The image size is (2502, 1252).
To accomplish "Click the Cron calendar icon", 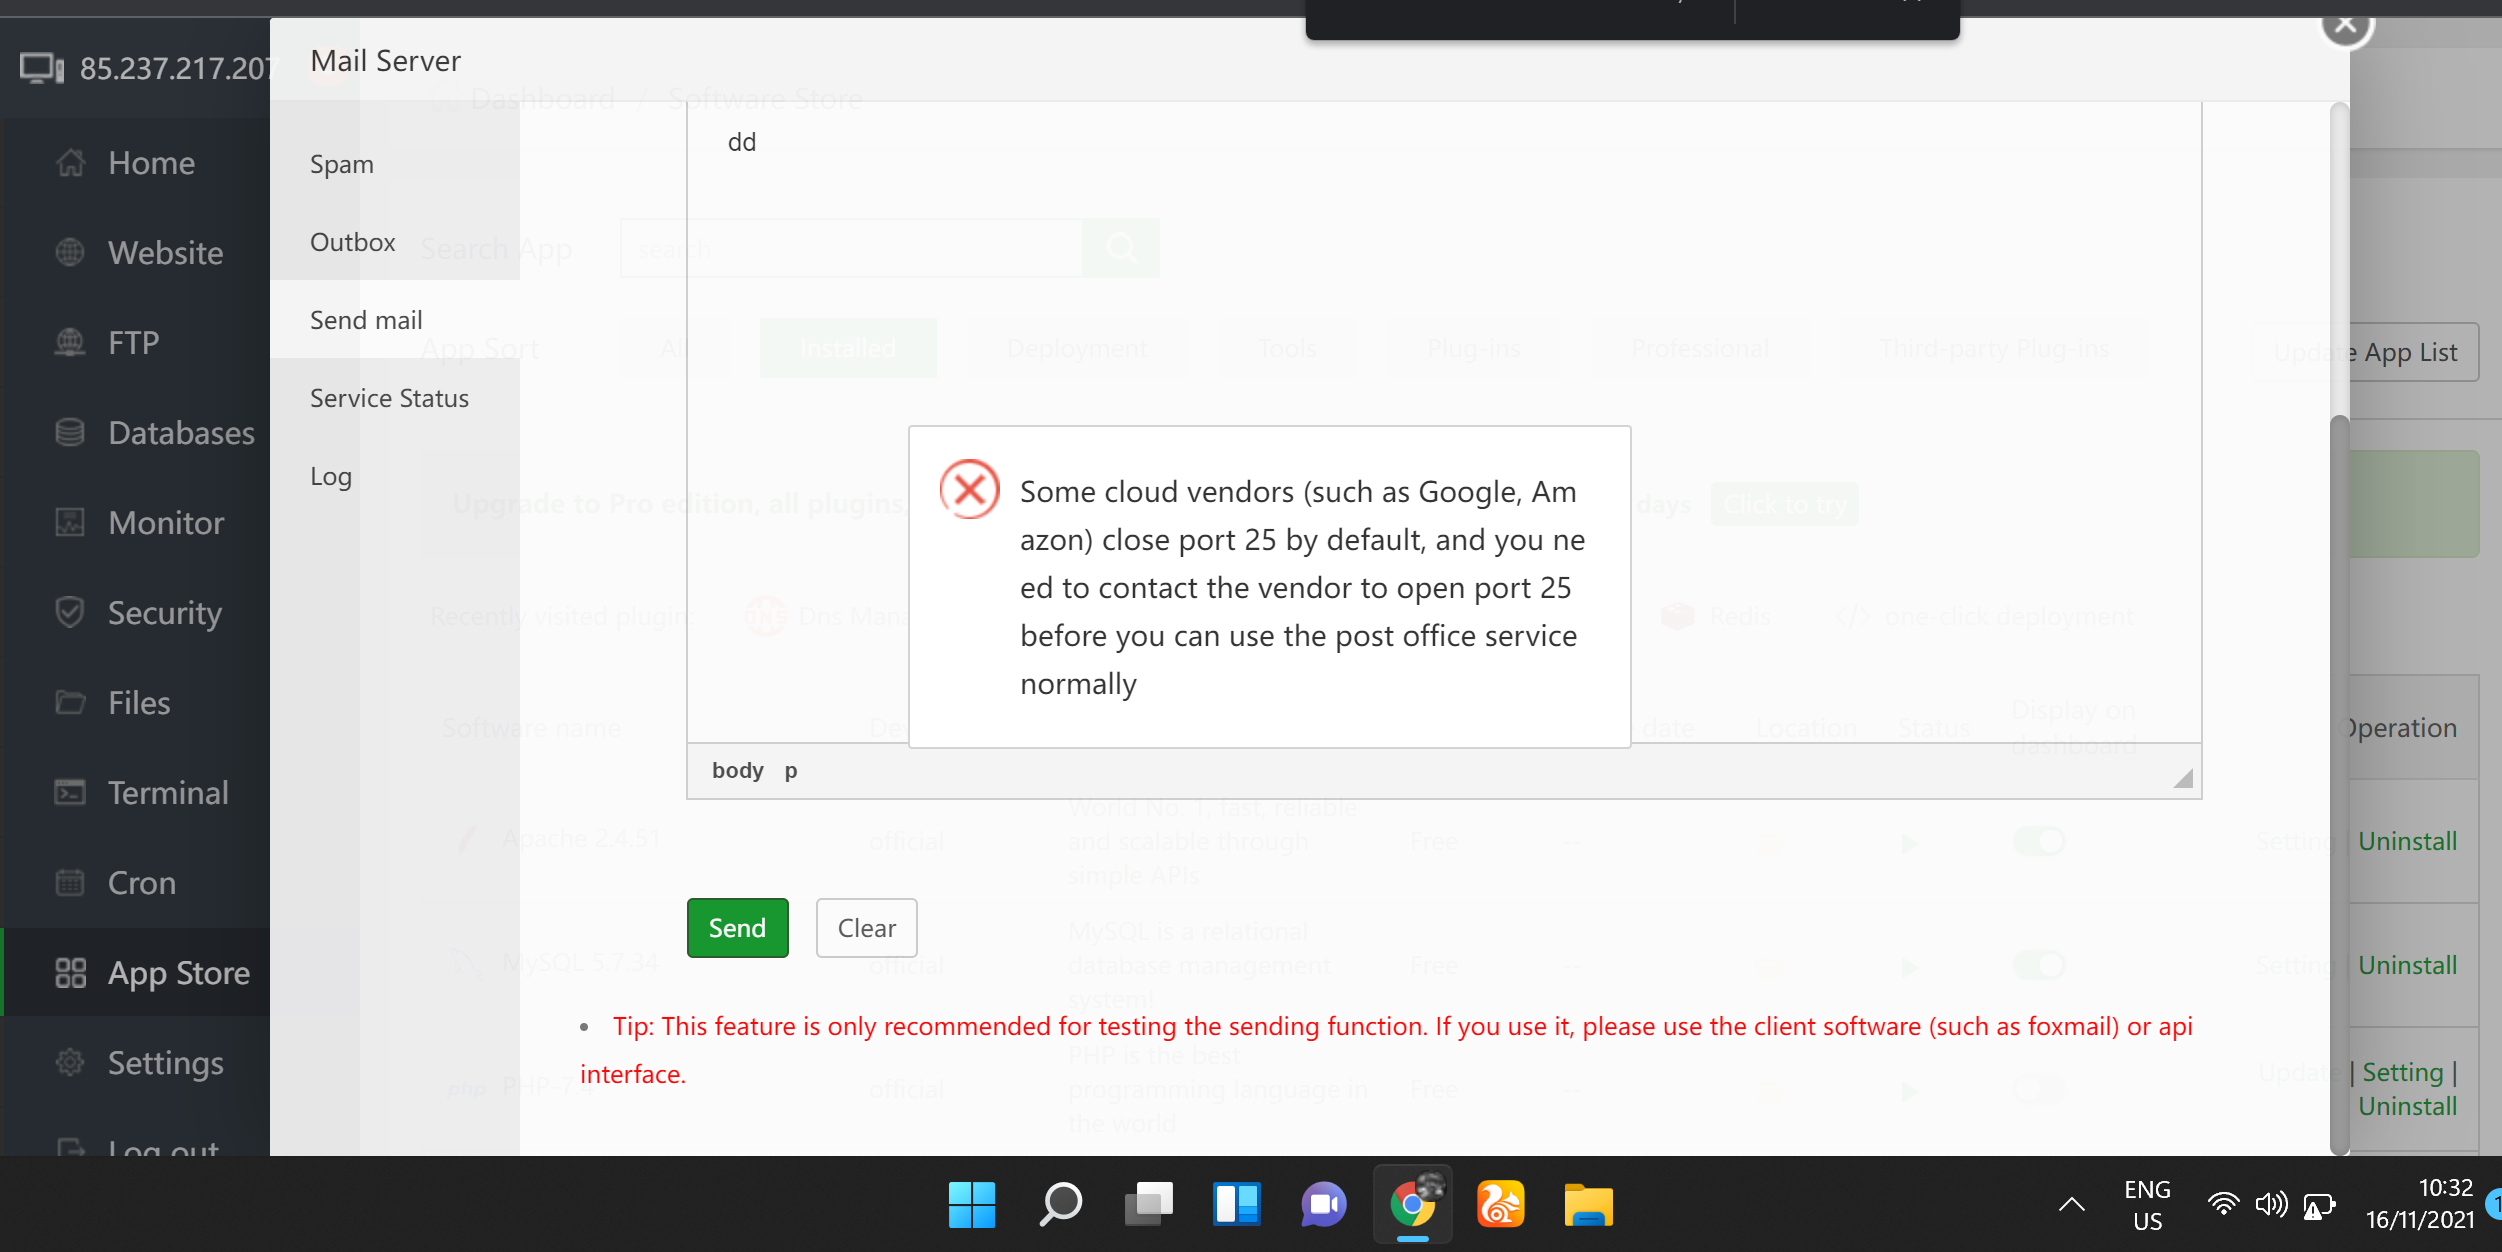I will (70, 883).
